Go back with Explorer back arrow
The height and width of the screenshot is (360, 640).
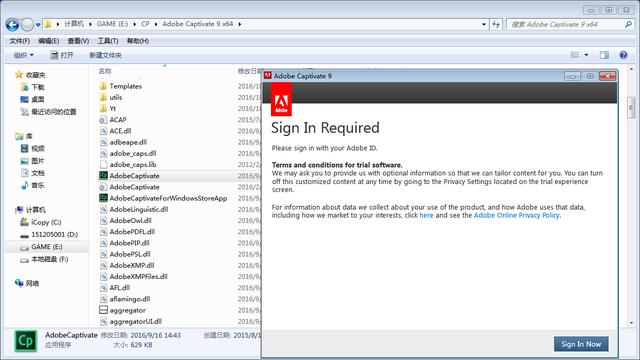pyautogui.click(x=12, y=25)
